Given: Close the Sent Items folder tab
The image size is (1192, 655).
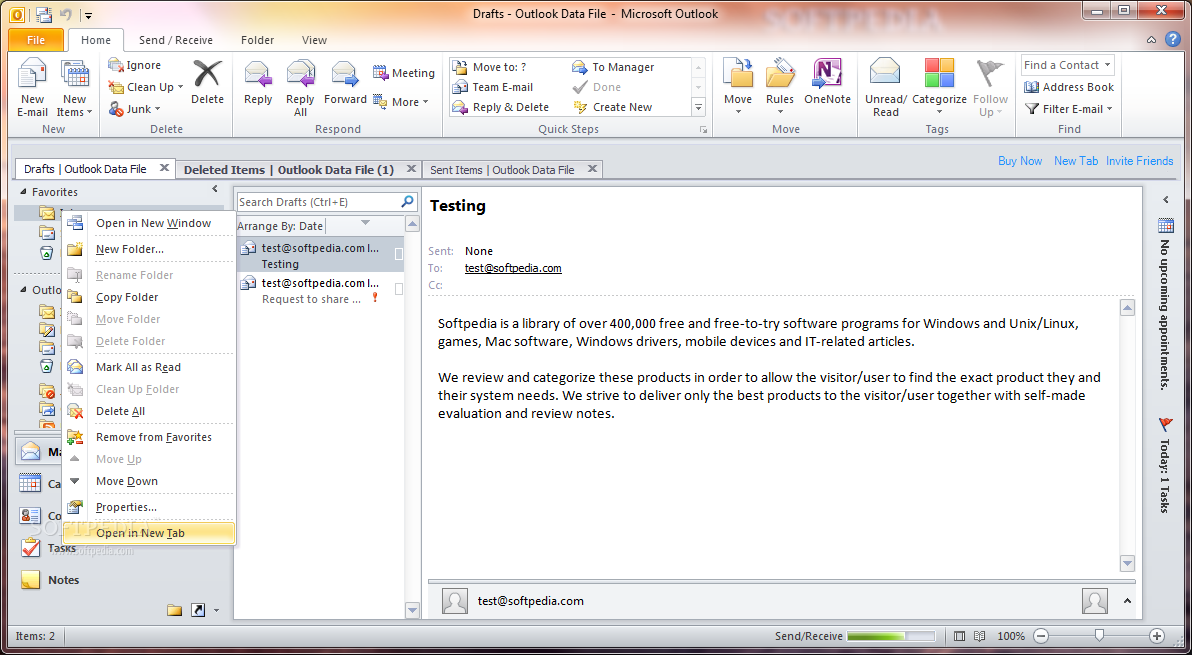Looking at the screenshot, I should click(x=593, y=169).
